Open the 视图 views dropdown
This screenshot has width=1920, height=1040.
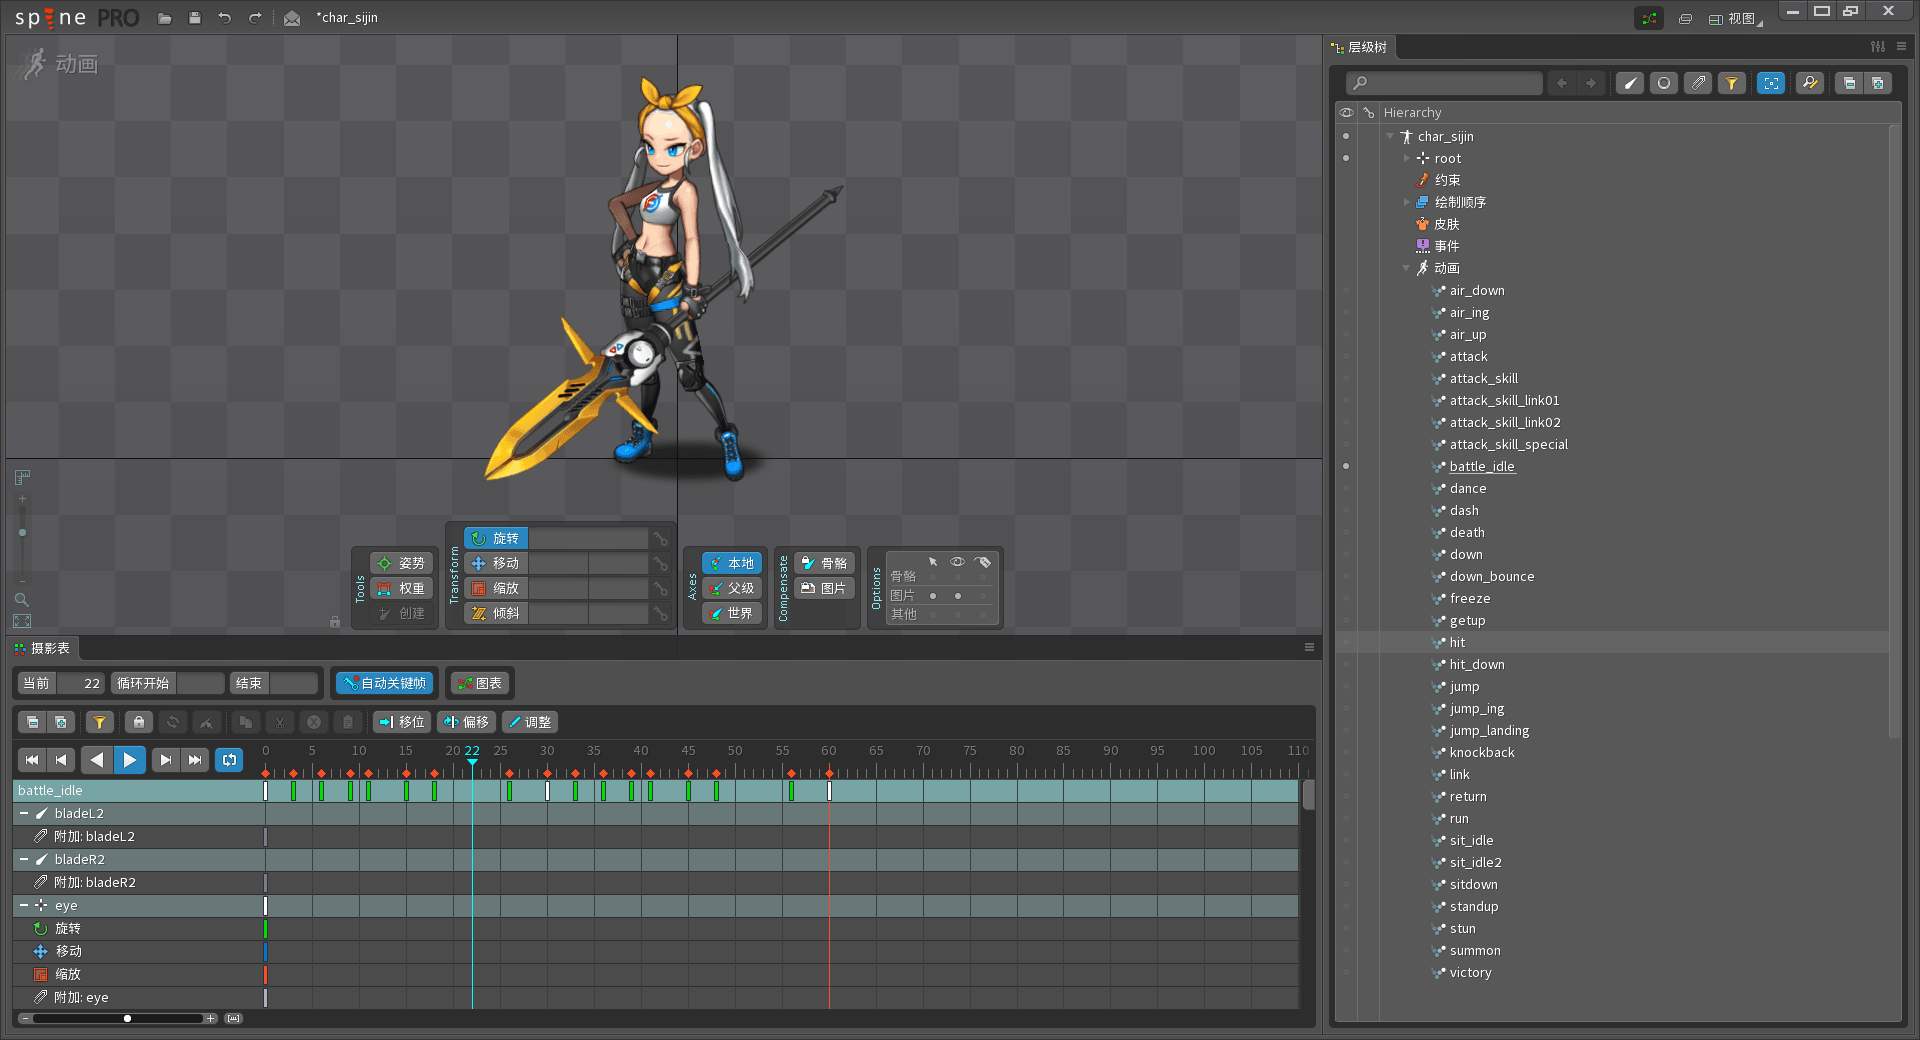tap(1736, 18)
